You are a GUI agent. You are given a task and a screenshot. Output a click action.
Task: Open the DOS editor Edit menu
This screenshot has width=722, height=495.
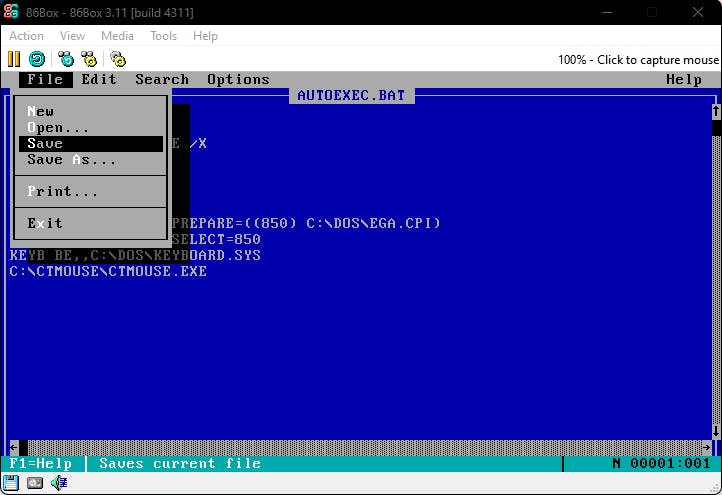tap(99, 80)
